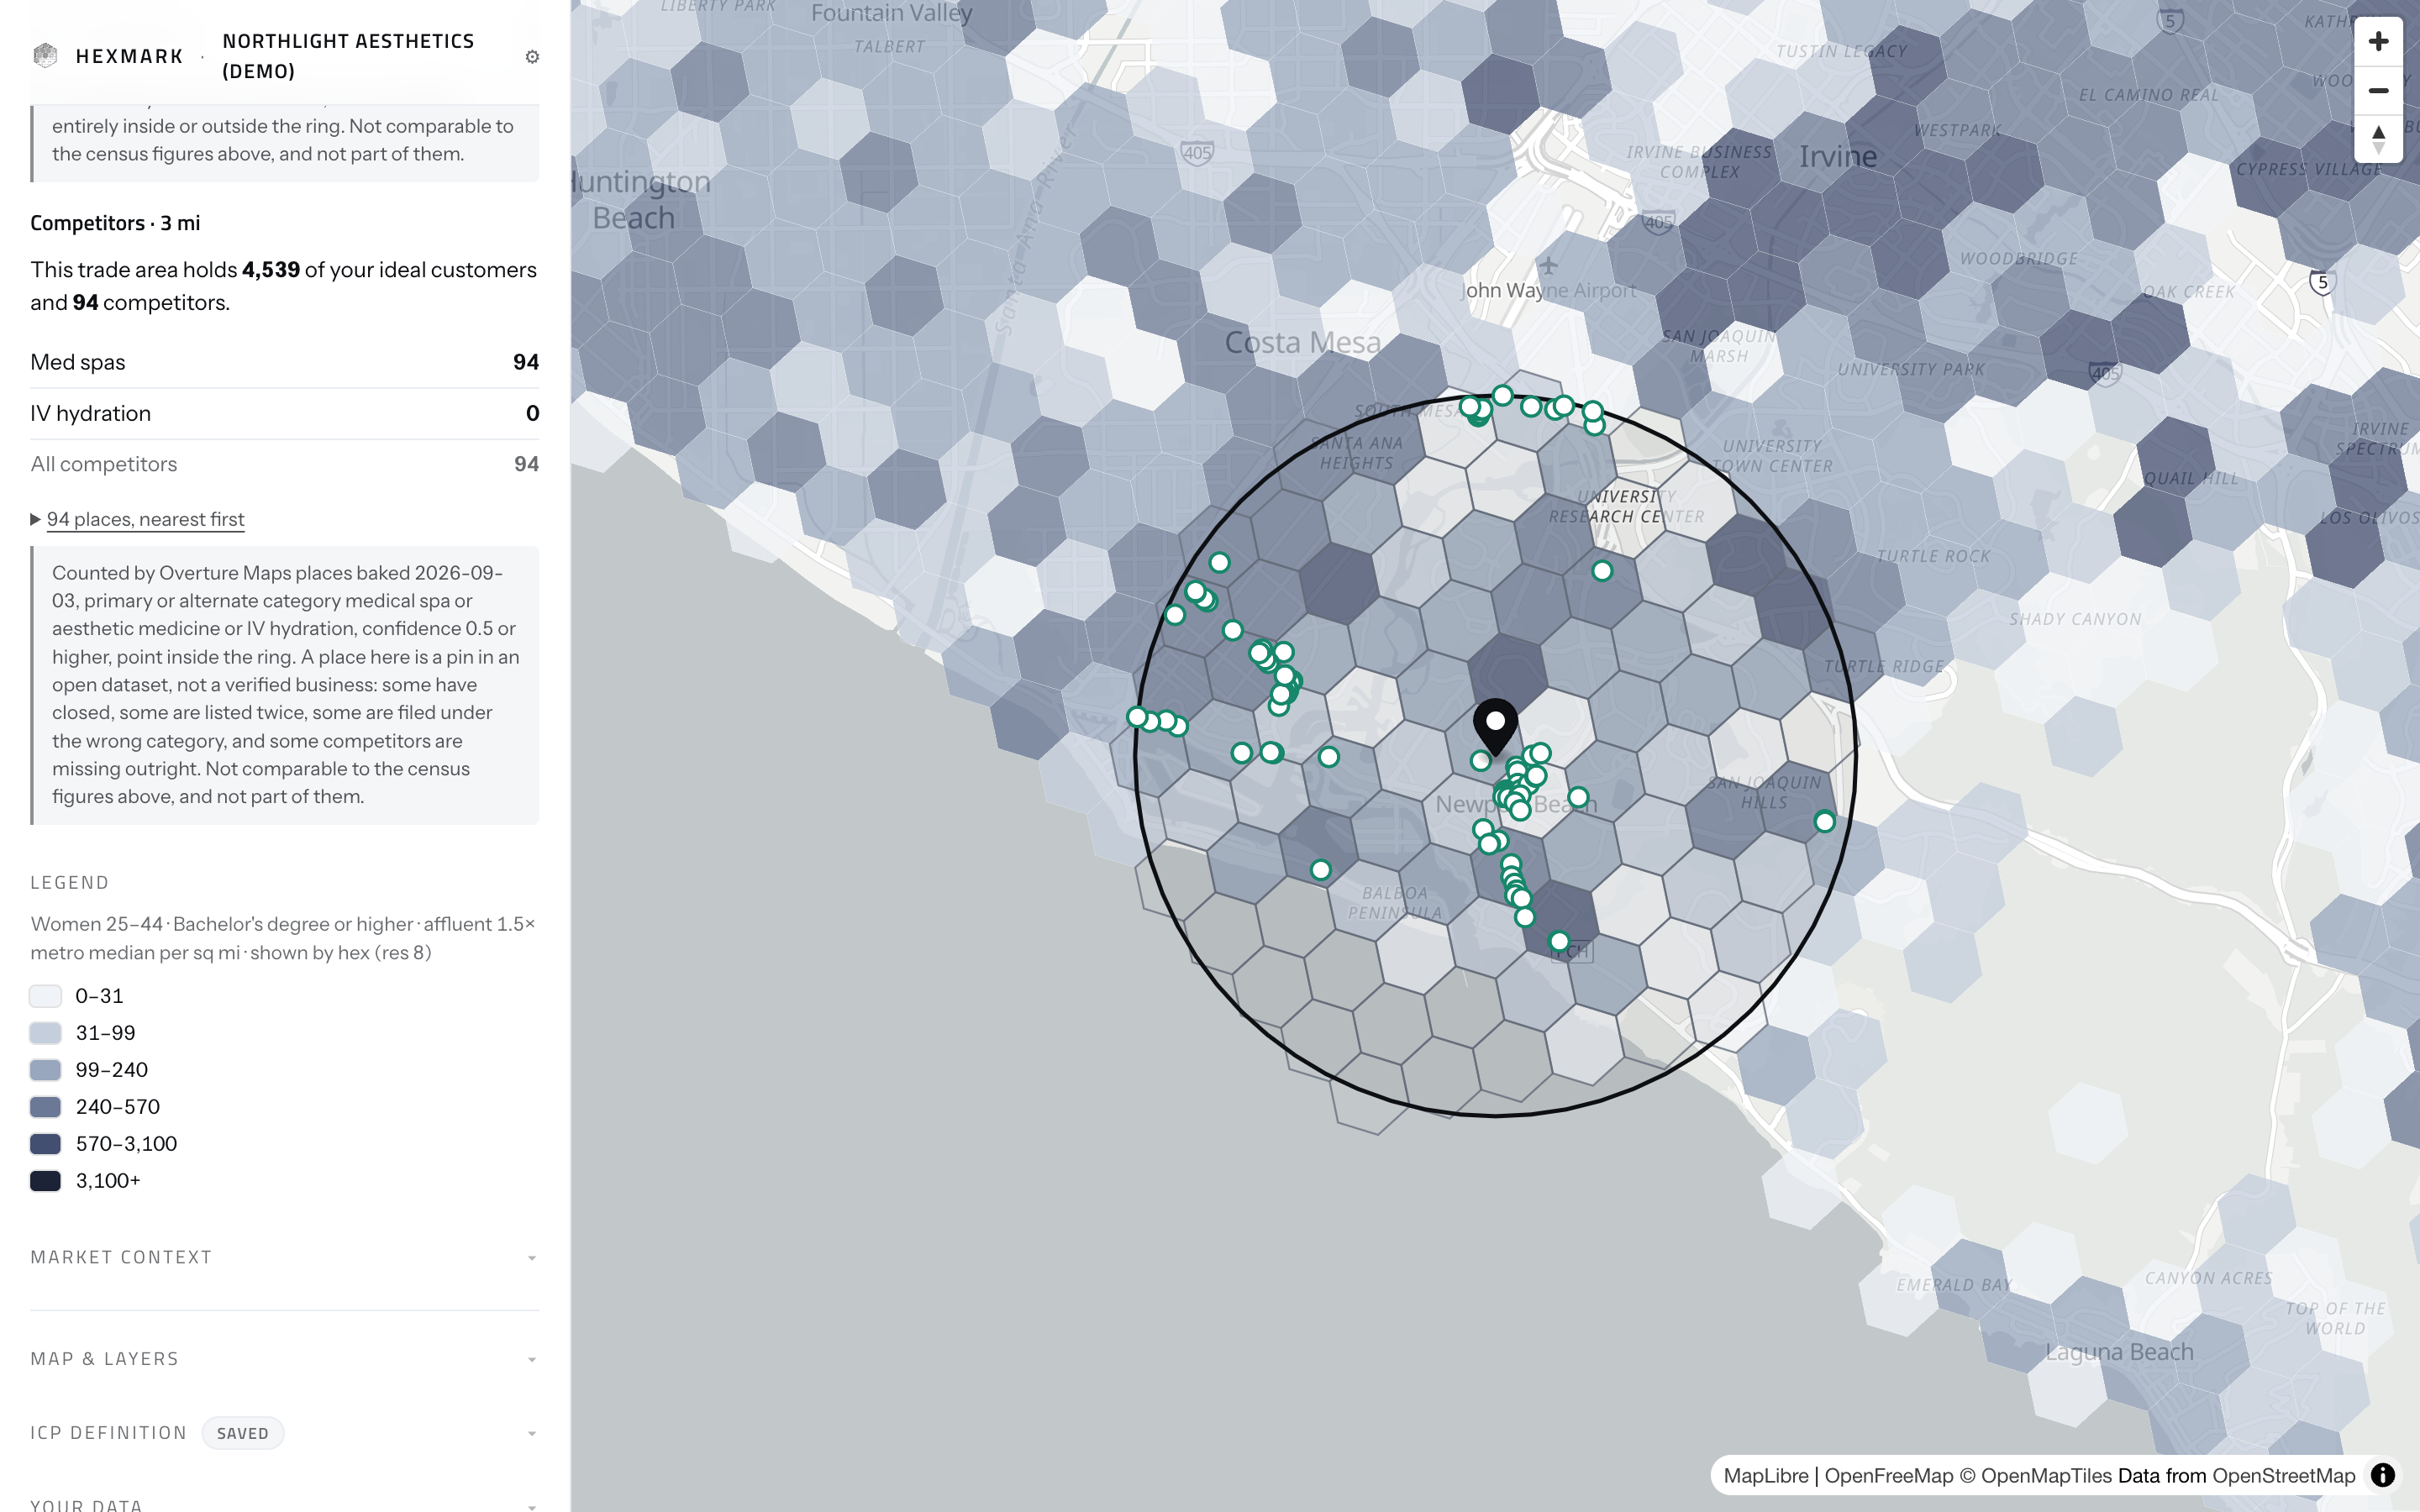Open the MapLibre attribution link

click(x=1766, y=1475)
